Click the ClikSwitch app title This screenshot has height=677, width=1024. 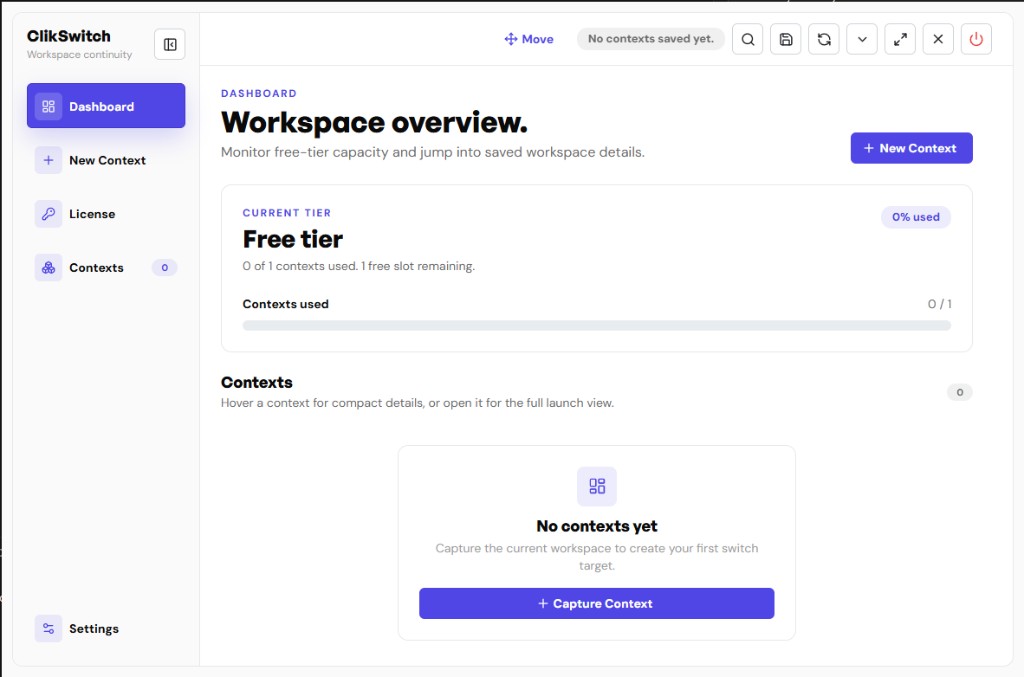coord(69,36)
